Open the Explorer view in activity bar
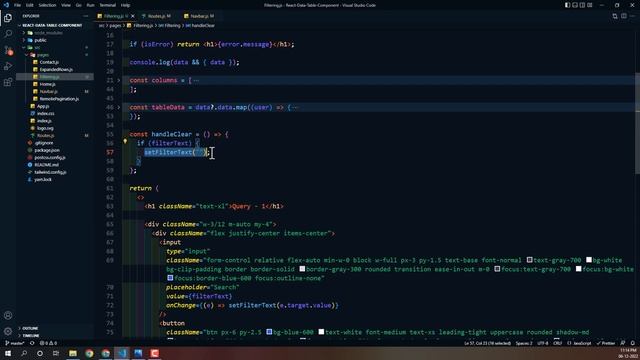The height and width of the screenshot is (360, 640). (8, 18)
